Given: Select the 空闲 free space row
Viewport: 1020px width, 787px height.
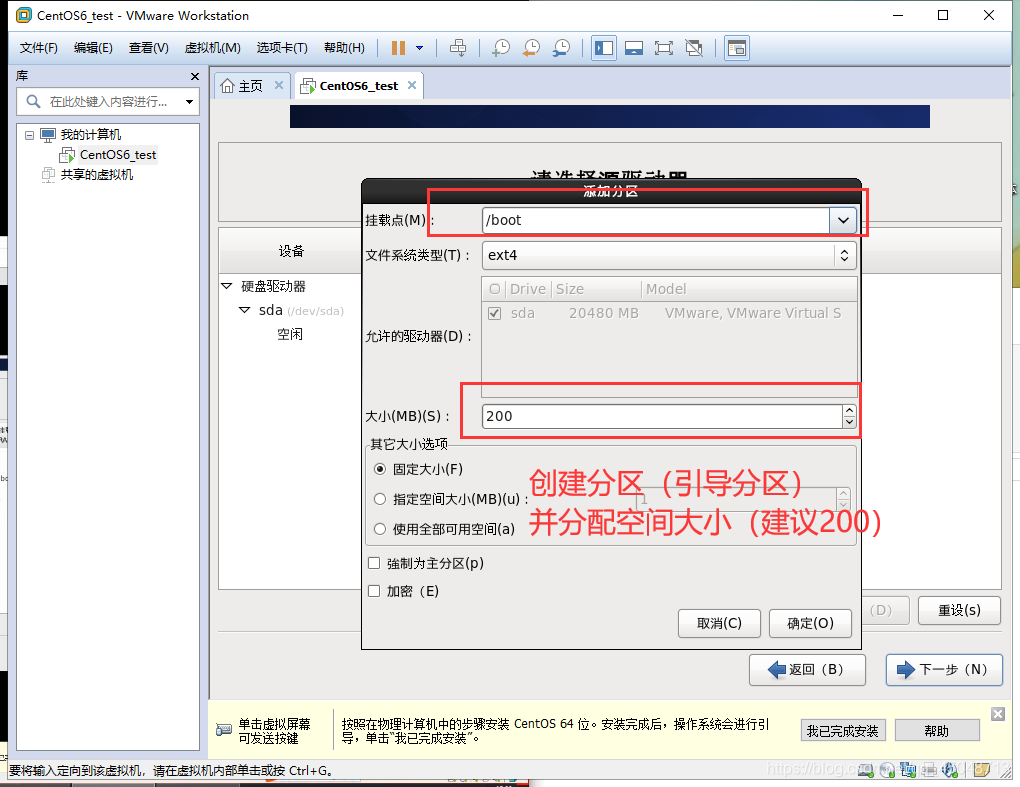Looking at the screenshot, I should (289, 334).
